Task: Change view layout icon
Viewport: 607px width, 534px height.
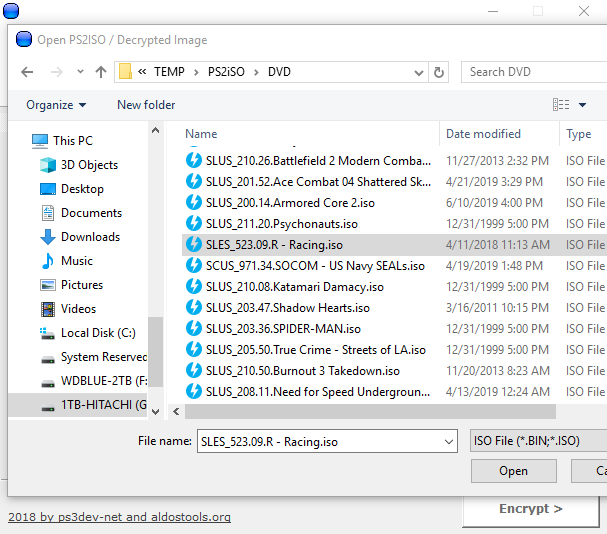Action: 561,105
